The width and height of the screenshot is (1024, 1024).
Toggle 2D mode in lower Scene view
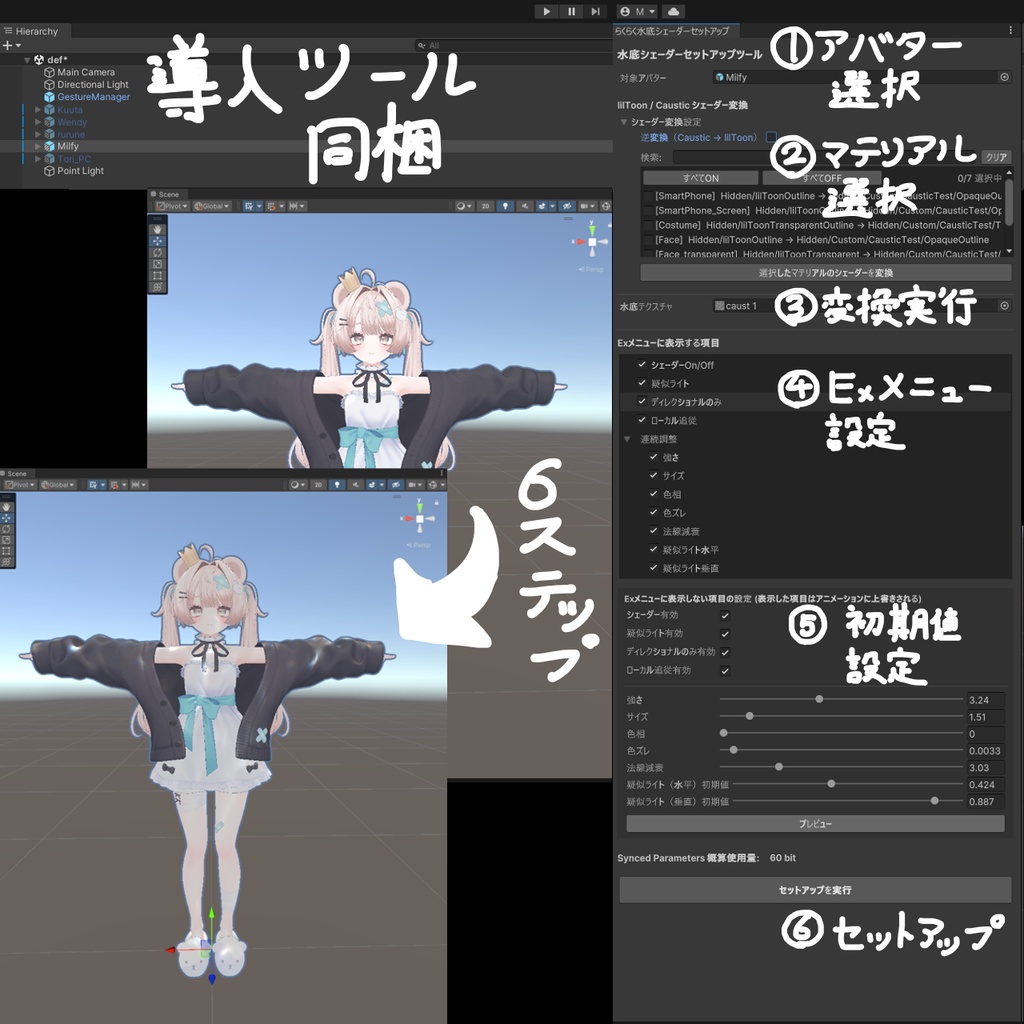[317, 485]
